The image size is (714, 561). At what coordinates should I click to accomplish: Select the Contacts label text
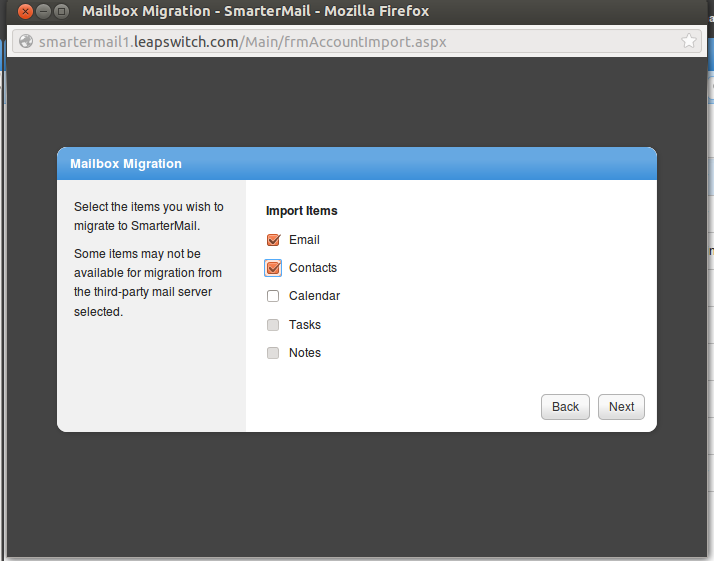[313, 268]
